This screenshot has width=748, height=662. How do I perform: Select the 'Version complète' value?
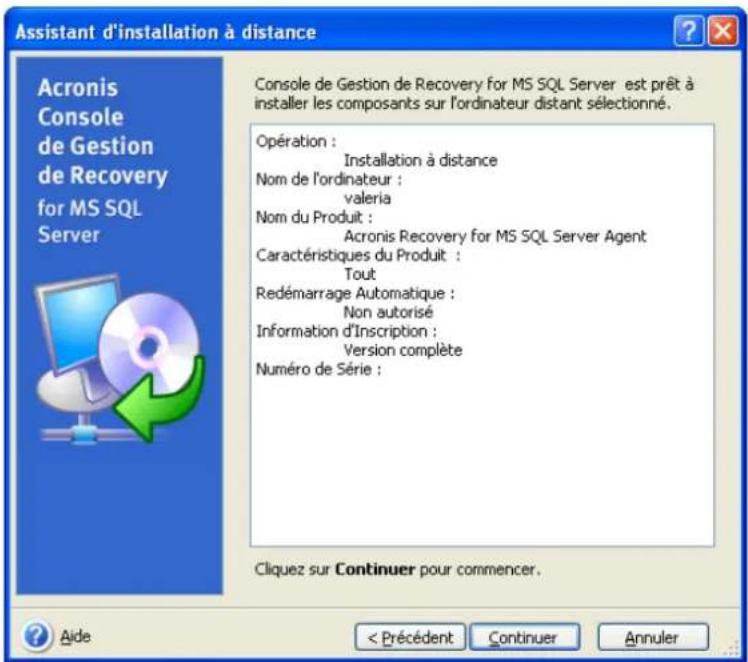[x=403, y=351]
